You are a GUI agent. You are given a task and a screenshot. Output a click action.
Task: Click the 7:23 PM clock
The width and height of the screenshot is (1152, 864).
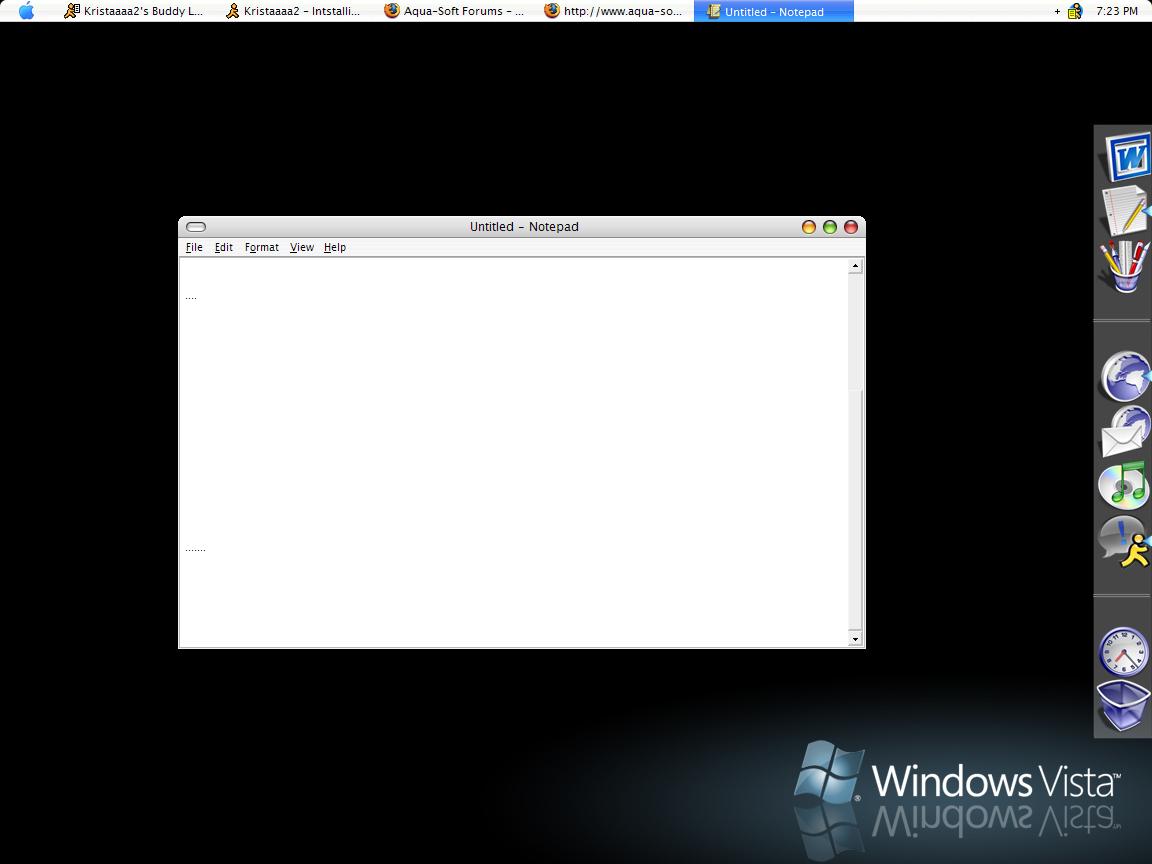[x=1117, y=11]
